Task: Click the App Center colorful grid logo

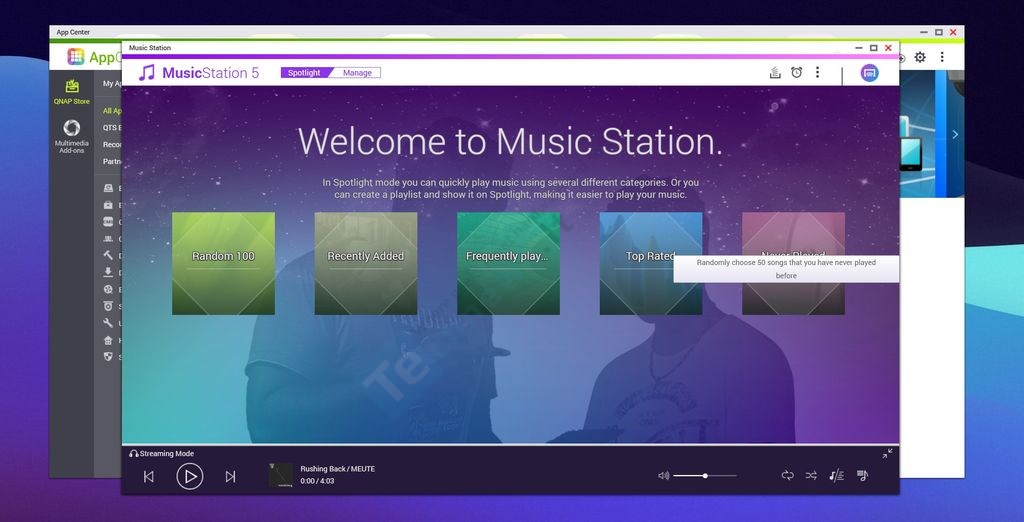Action: point(76,57)
